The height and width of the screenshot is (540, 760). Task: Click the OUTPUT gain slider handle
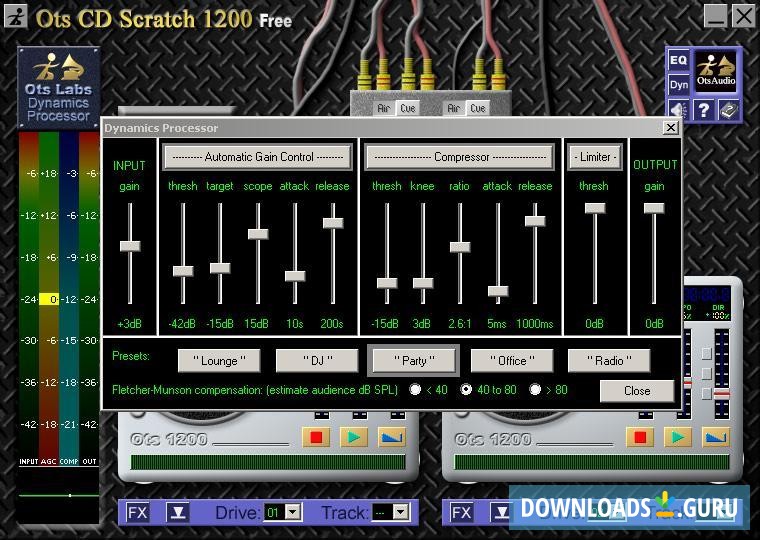coord(654,208)
